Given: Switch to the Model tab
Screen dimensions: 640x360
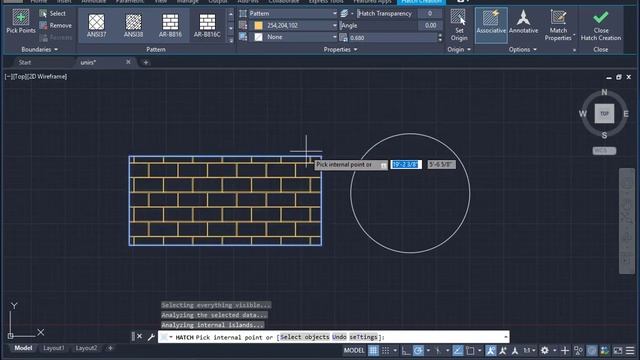Looking at the screenshot, I should coord(23,348).
